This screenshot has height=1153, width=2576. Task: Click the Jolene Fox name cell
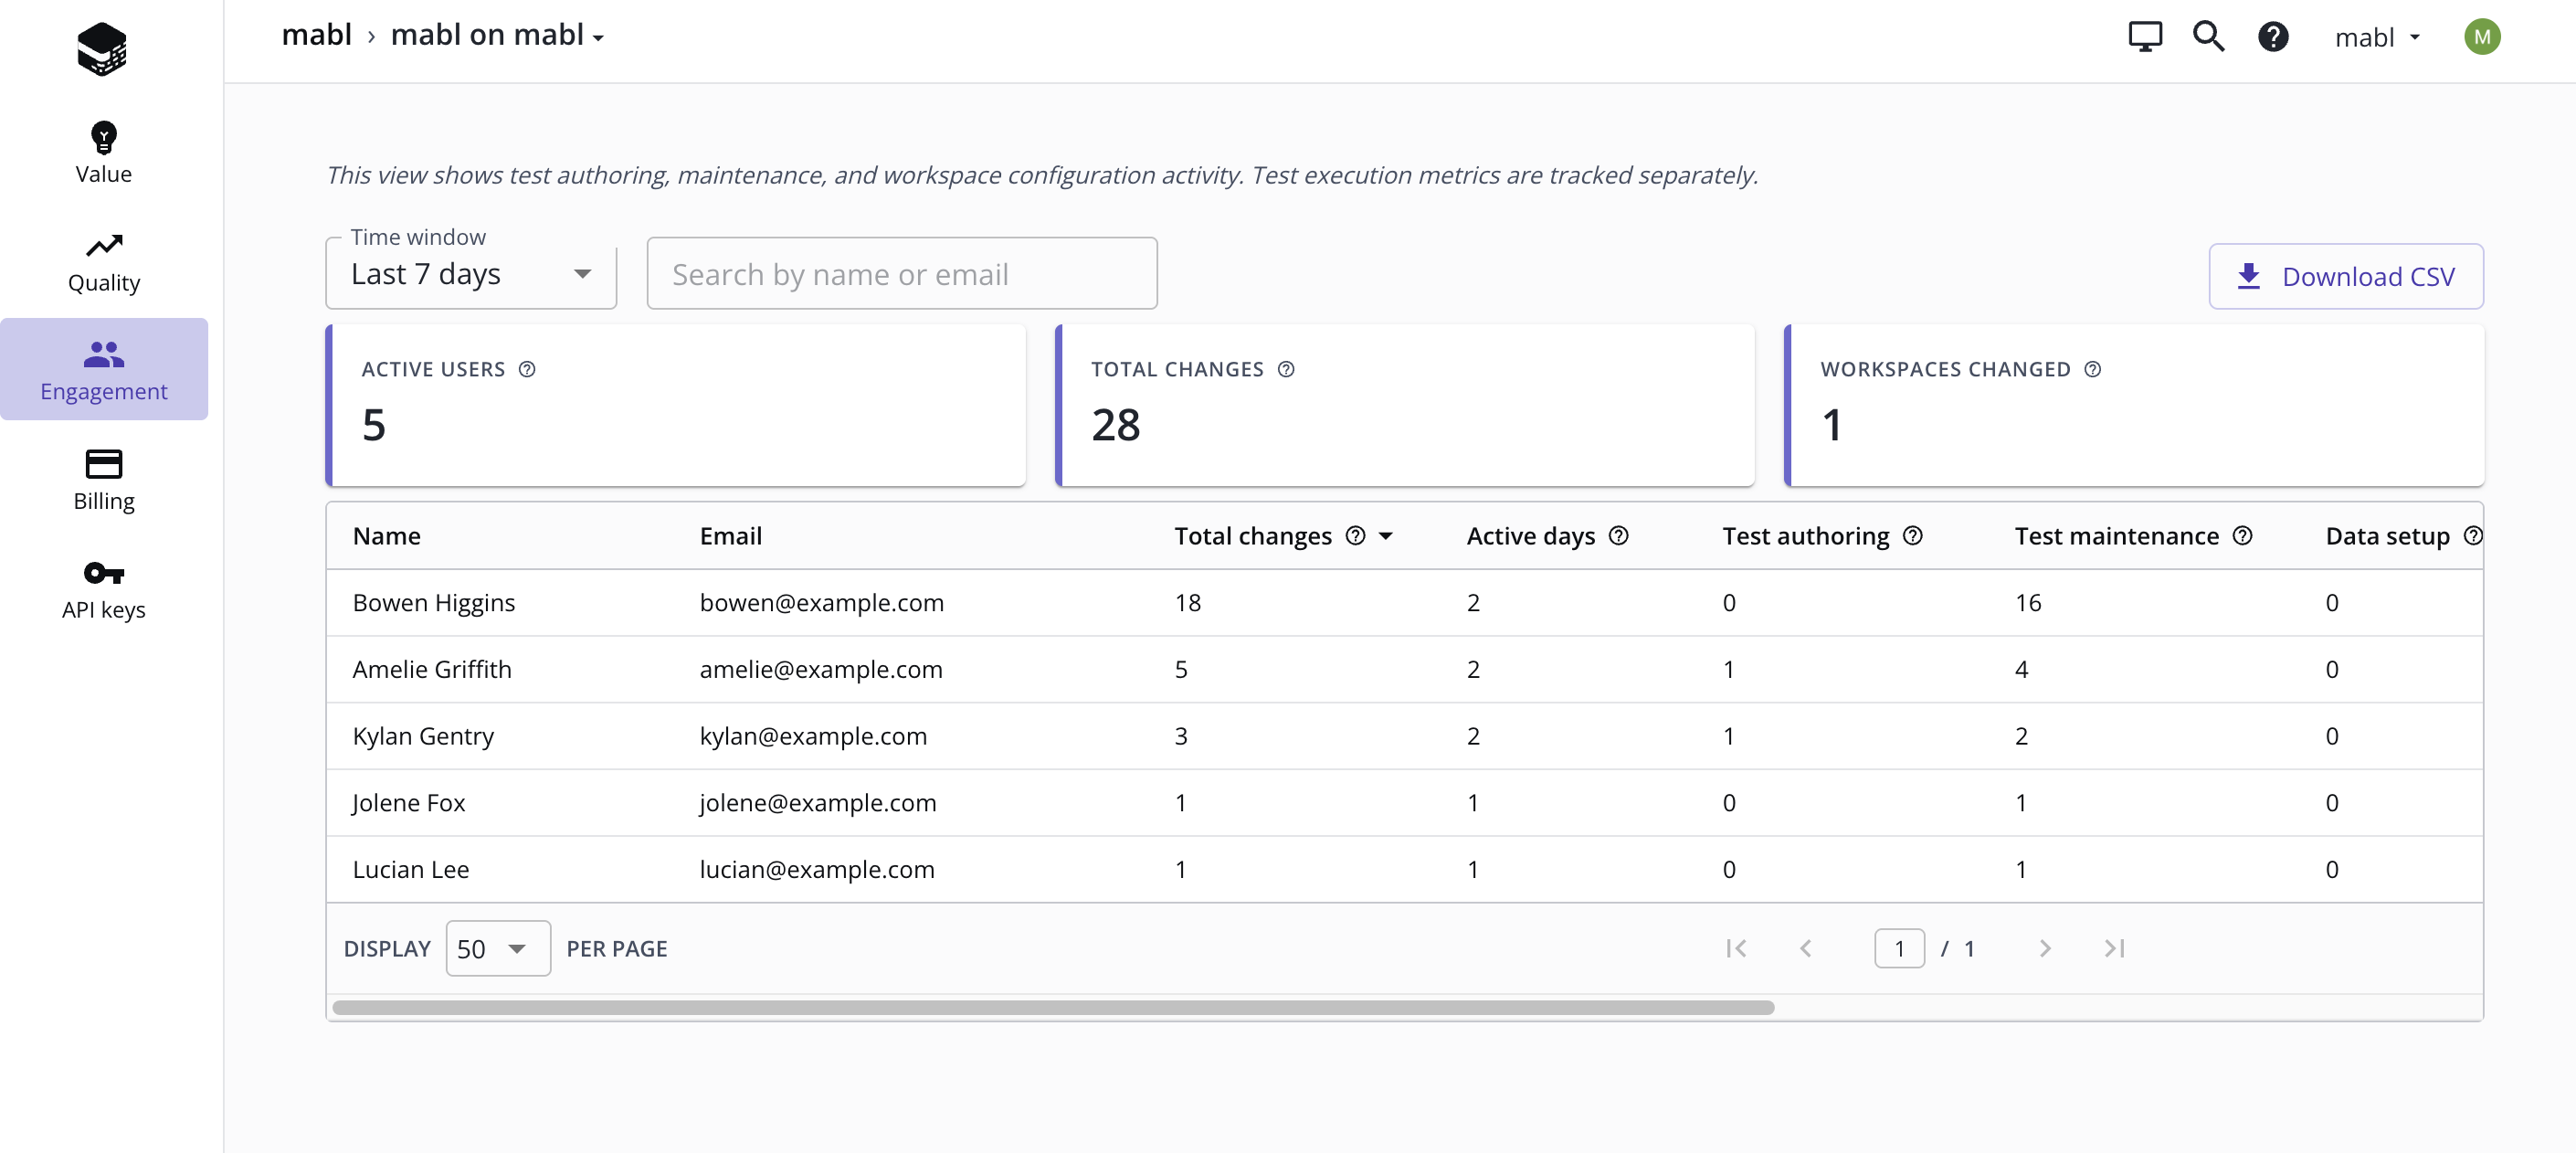click(x=408, y=803)
